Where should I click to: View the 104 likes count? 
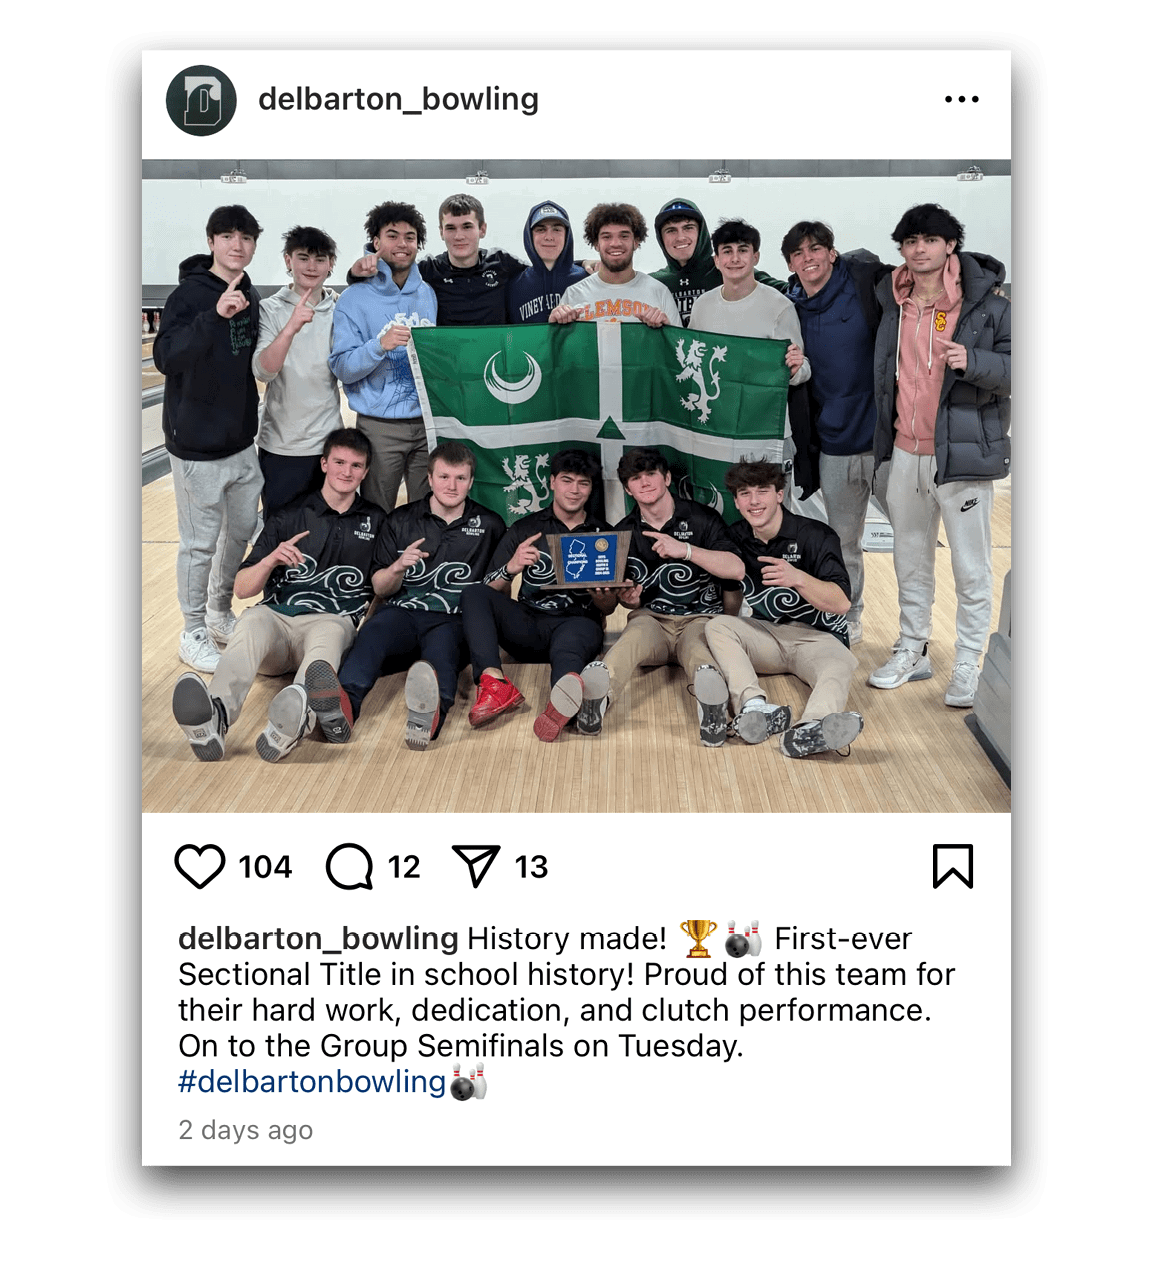(265, 866)
